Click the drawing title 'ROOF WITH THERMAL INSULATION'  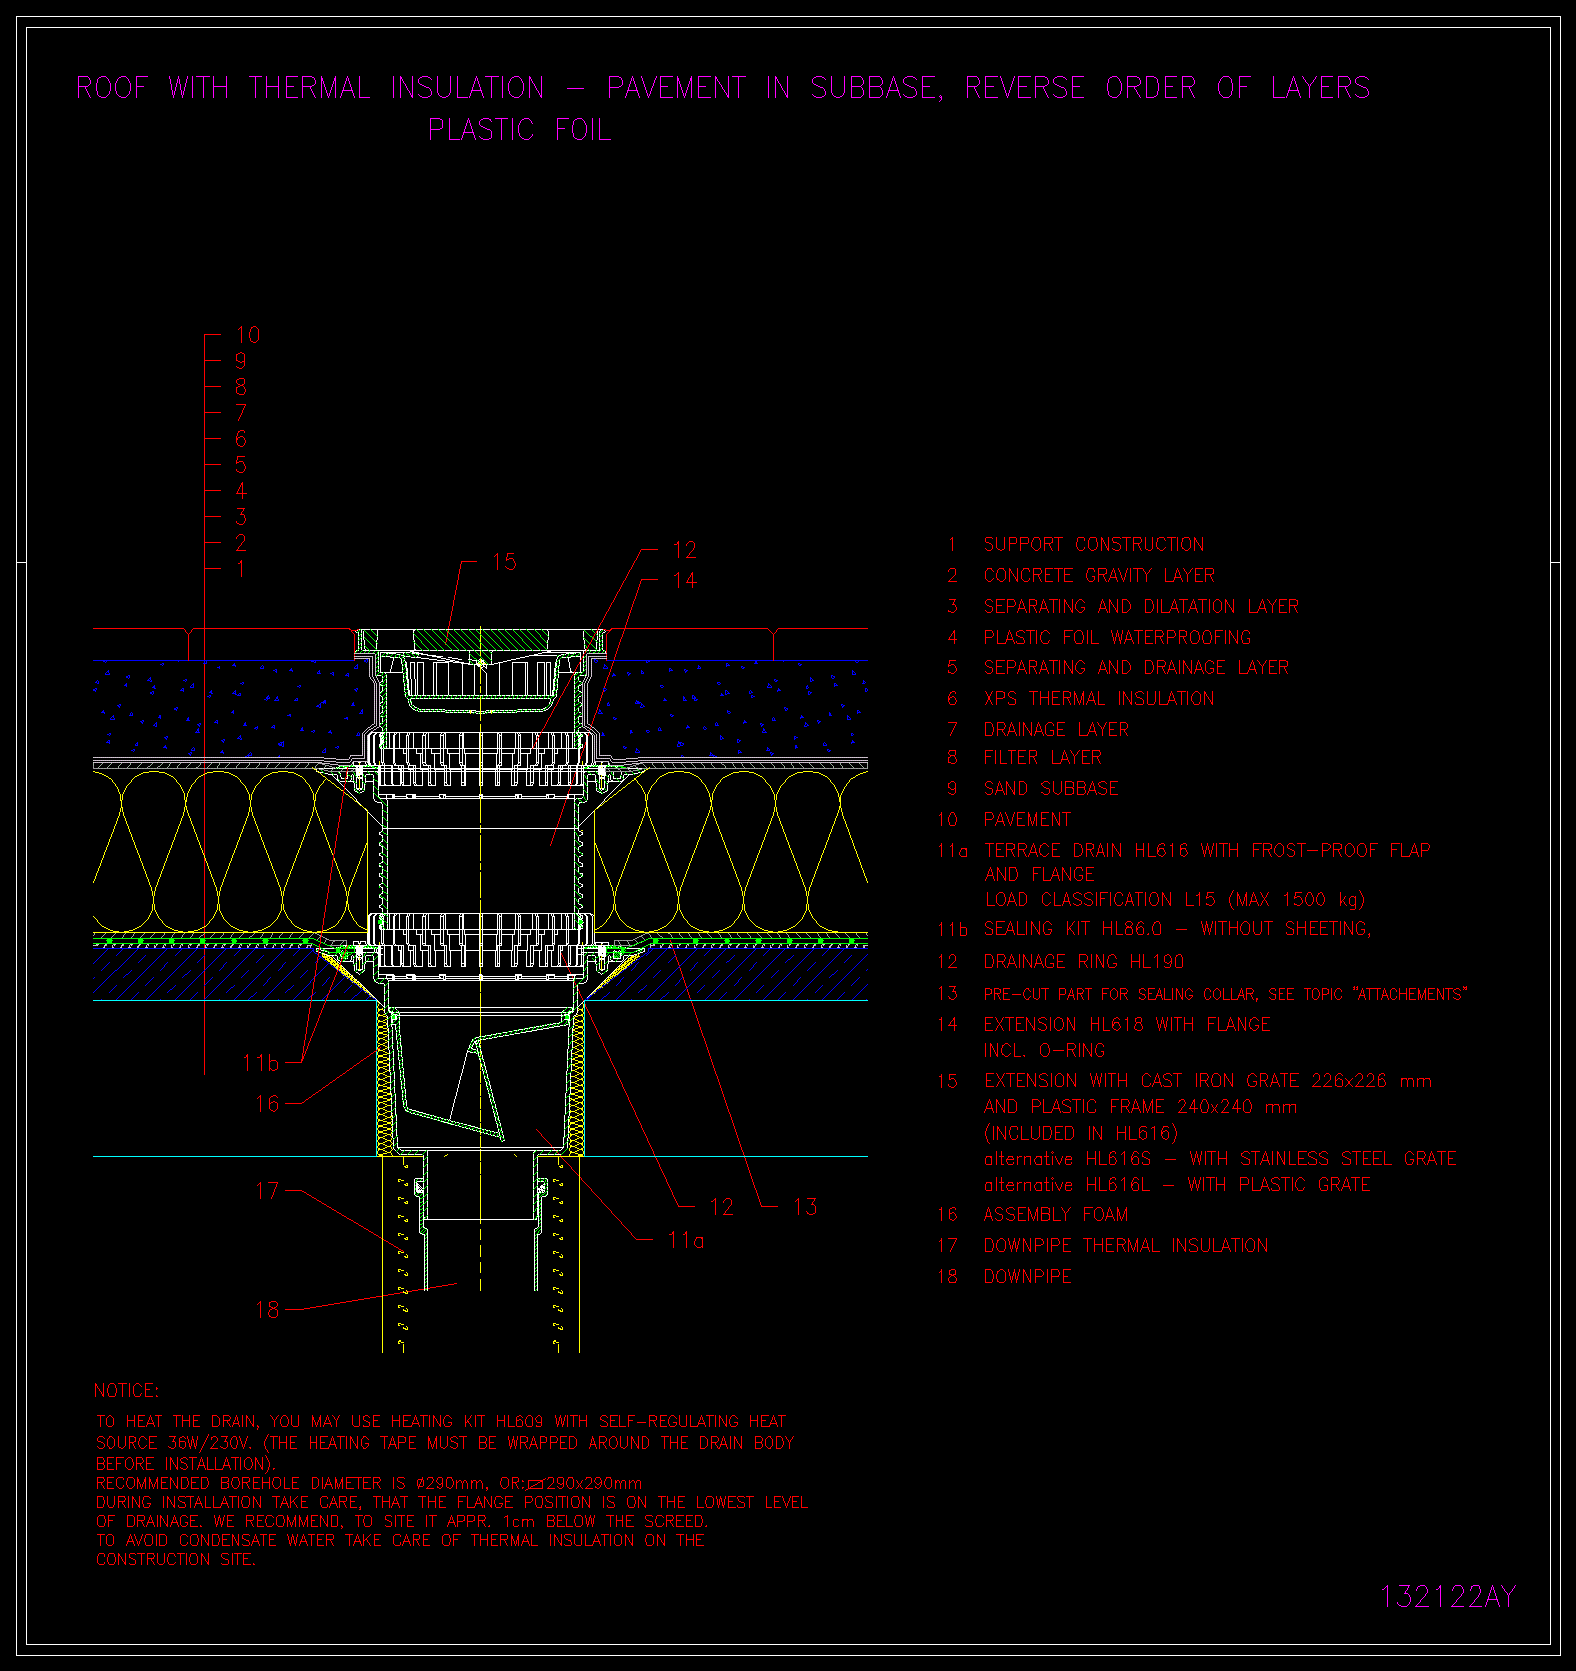tap(310, 88)
